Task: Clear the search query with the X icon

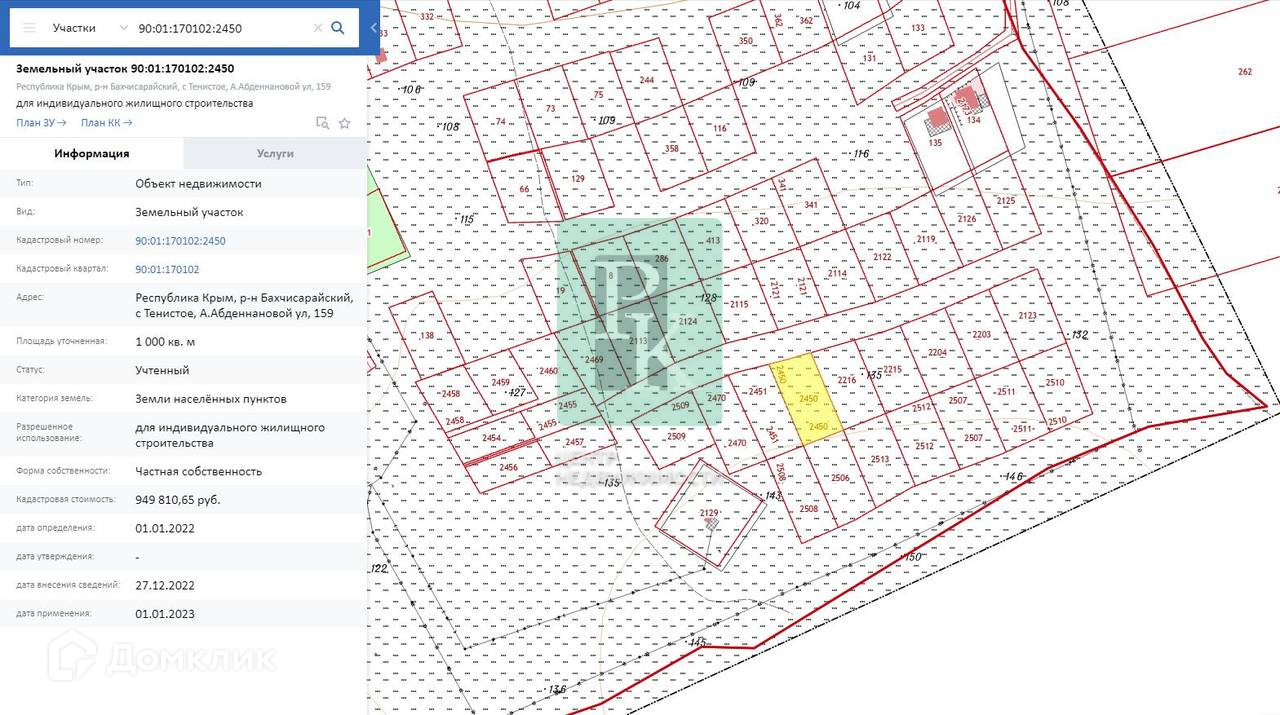Action: point(318,28)
